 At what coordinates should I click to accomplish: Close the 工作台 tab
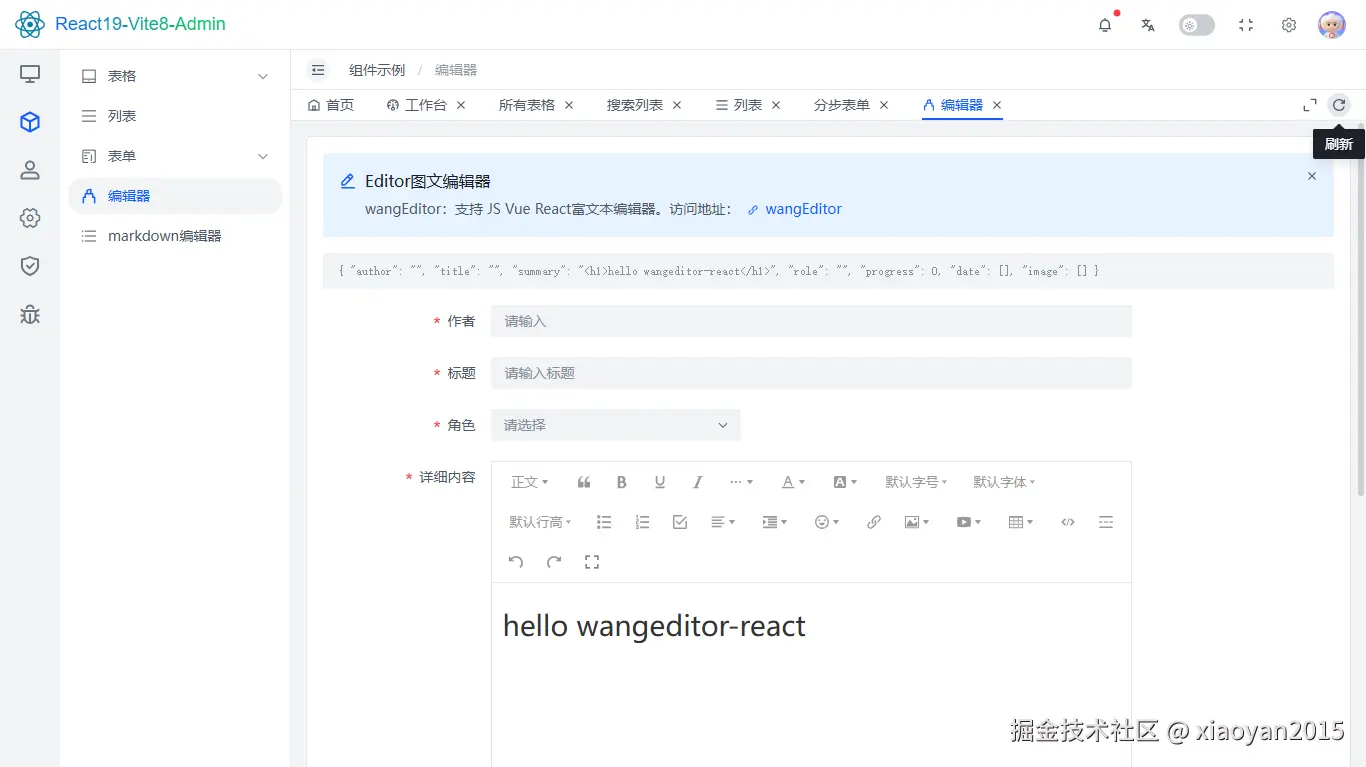click(461, 105)
